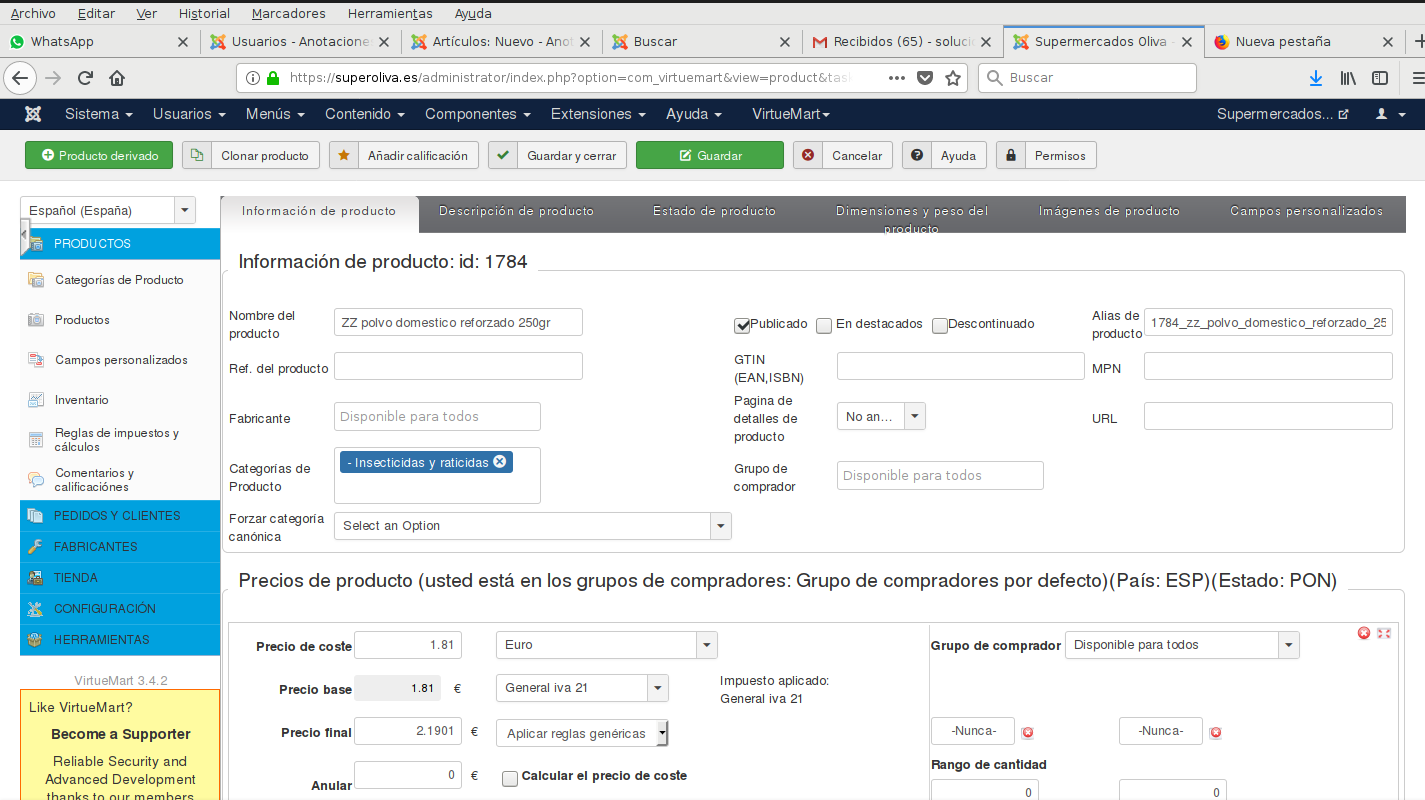Click Guardar y cerrar button

558,155
